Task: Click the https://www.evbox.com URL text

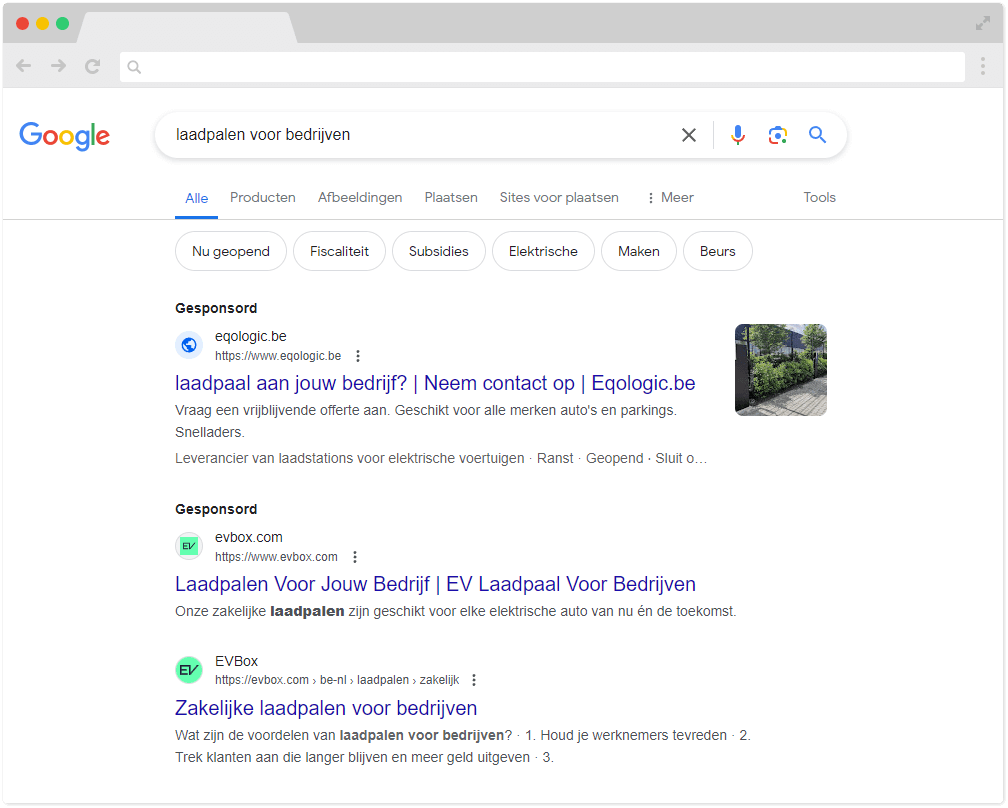Action: coord(276,557)
